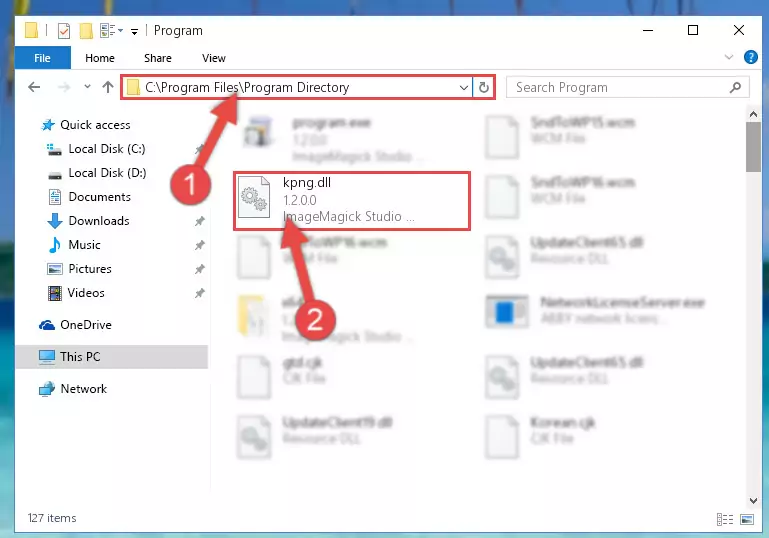Click the folder icon in title bar

[x=31, y=30]
